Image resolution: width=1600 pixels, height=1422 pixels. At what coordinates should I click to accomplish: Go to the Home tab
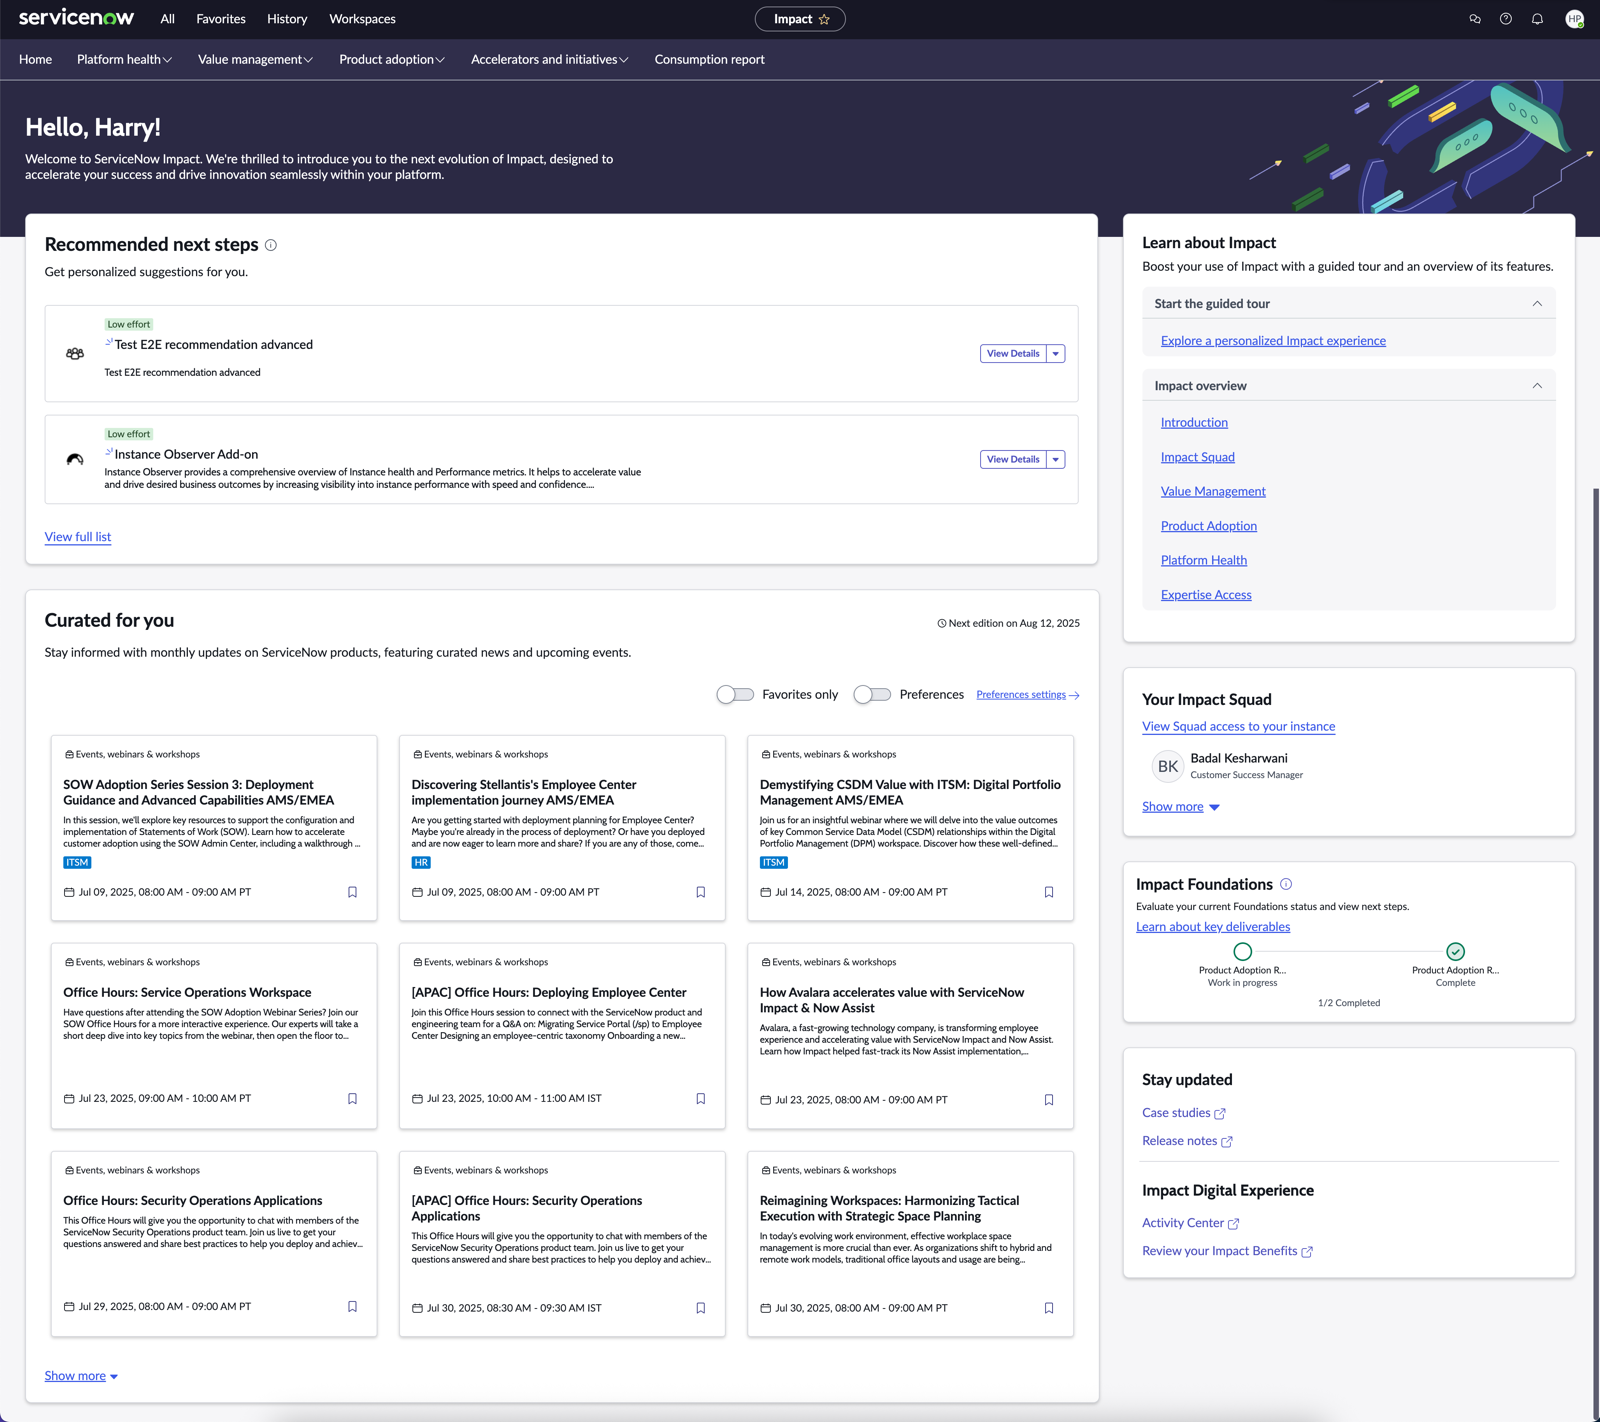[x=35, y=60]
